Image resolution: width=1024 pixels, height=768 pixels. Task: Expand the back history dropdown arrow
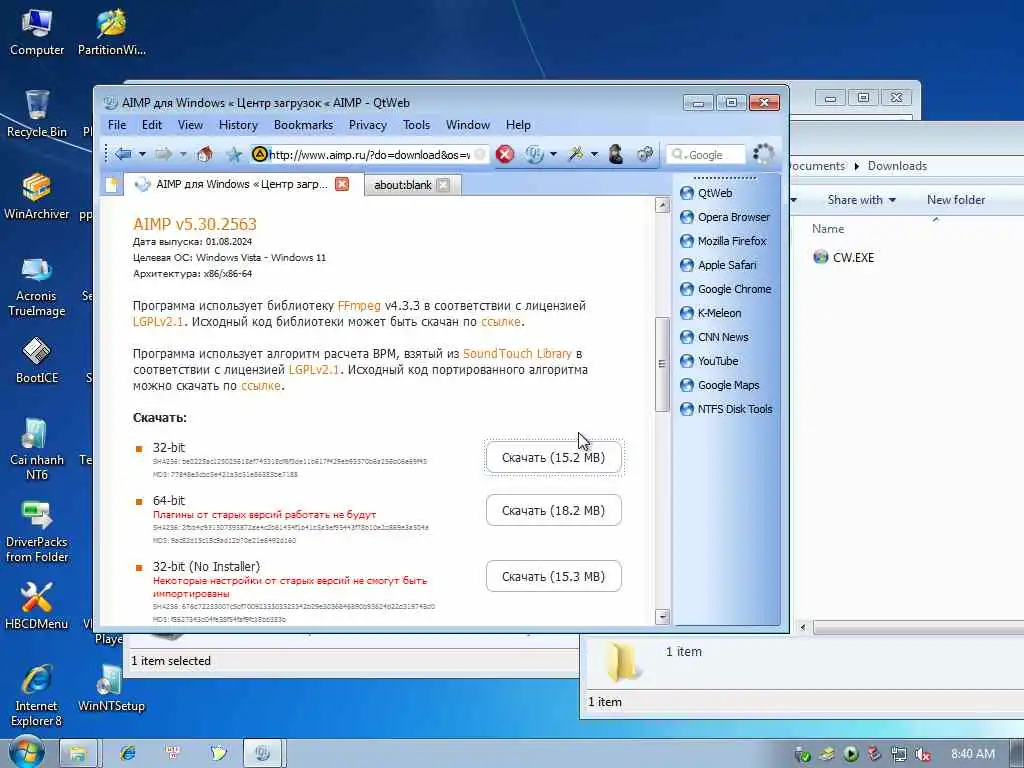click(142, 155)
